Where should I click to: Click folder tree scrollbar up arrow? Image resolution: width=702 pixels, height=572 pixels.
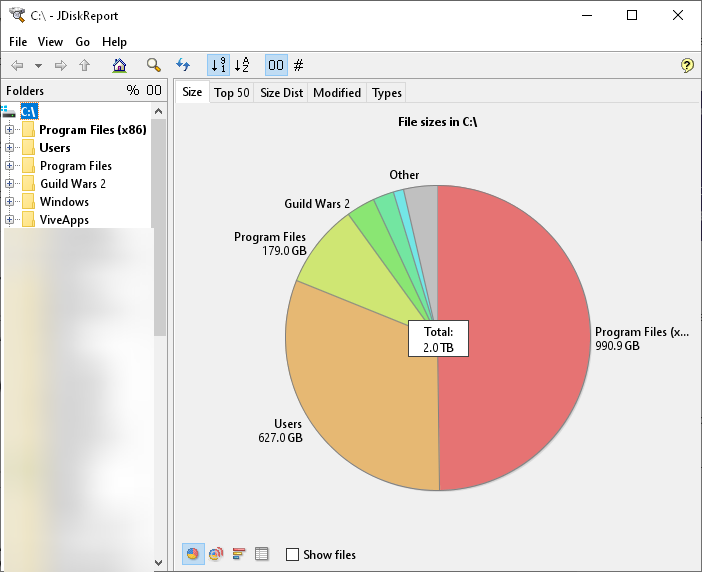tap(158, 111)
